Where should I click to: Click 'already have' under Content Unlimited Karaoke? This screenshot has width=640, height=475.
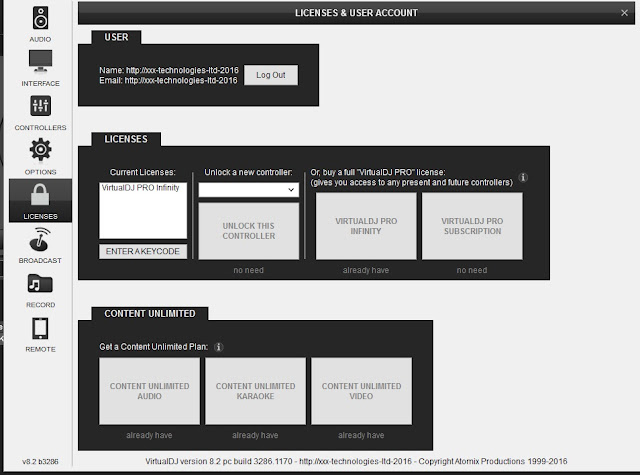[x=255, y=435]
